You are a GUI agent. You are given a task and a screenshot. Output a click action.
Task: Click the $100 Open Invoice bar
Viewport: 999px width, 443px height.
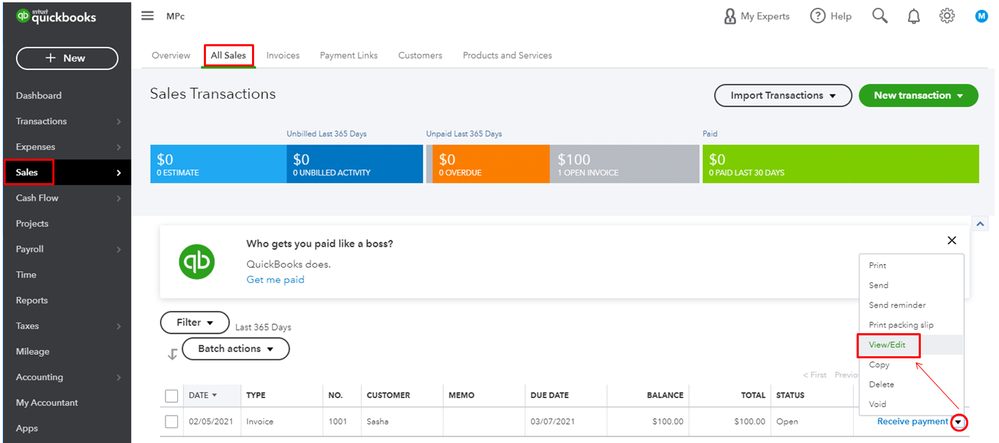click(x=624, y=164)
